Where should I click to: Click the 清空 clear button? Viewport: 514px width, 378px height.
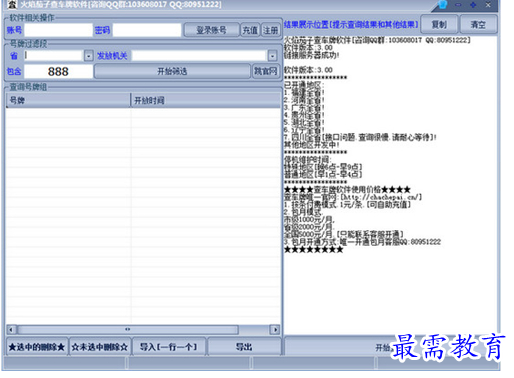478,24
